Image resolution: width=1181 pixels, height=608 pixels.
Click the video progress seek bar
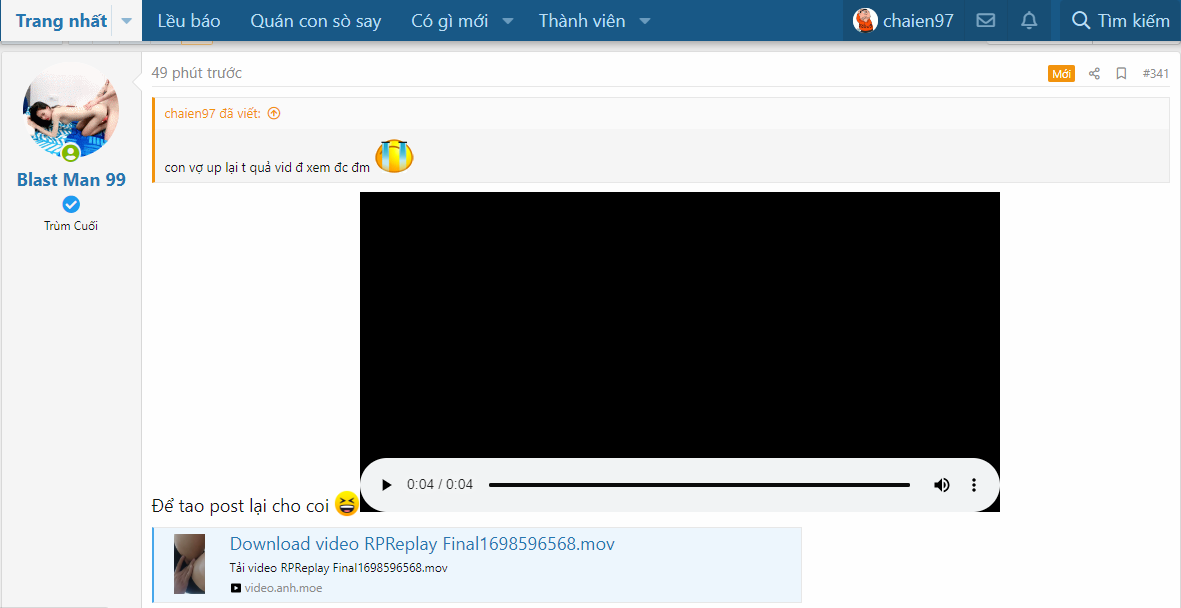(x=698, y=485)
